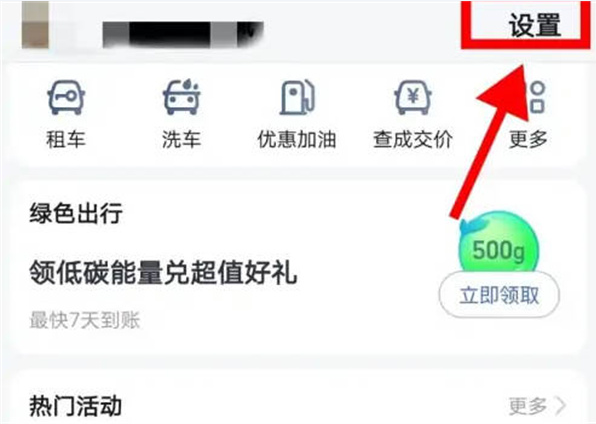Click the user profile avatar
The height and width of the screenshot is (424, 596).
tap(35, 25)
